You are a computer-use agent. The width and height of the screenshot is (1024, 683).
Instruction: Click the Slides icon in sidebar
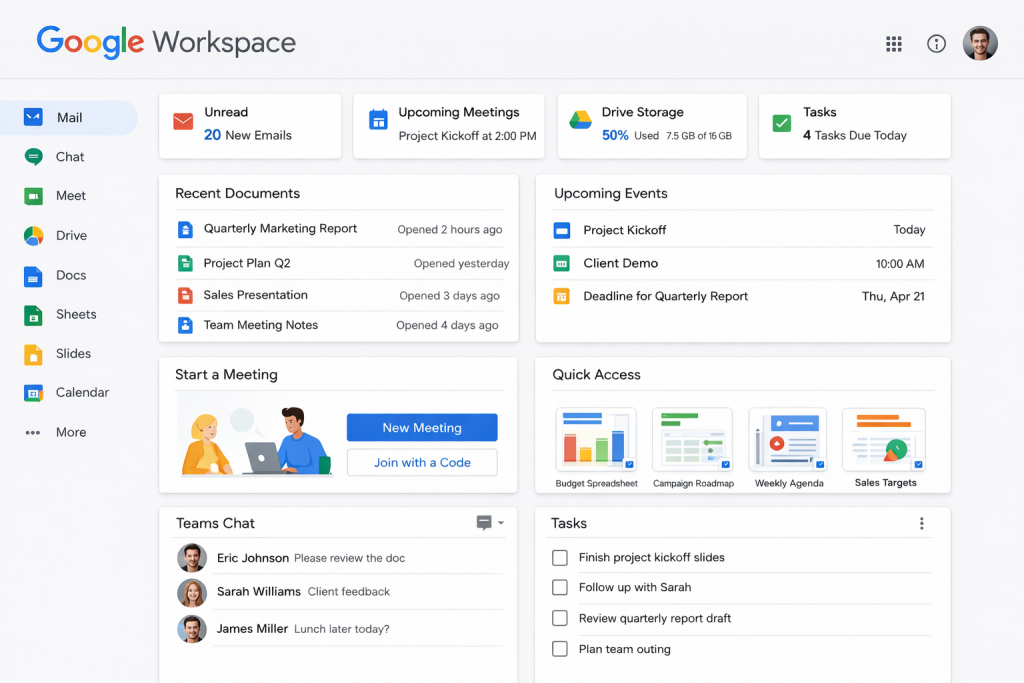tap(34, 354)
